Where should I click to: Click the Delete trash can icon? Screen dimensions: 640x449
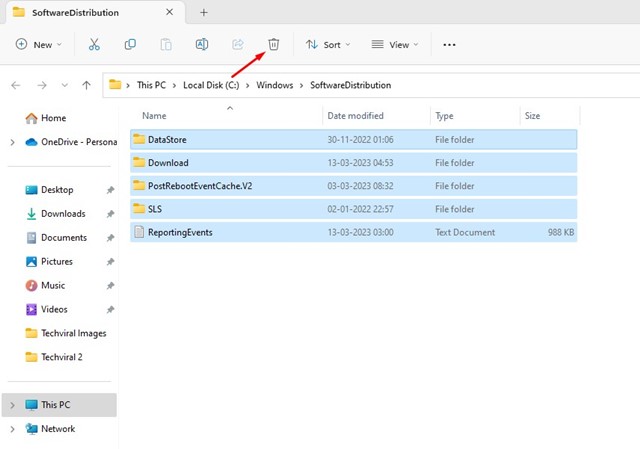tap(273, 44)
